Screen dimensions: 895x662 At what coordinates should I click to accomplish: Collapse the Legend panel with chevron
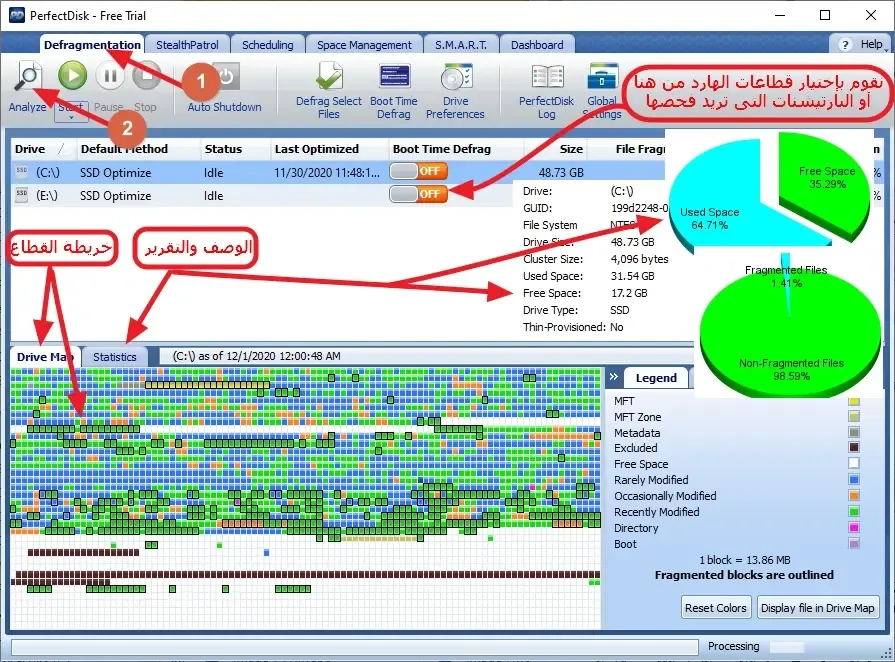coord(614,377)
